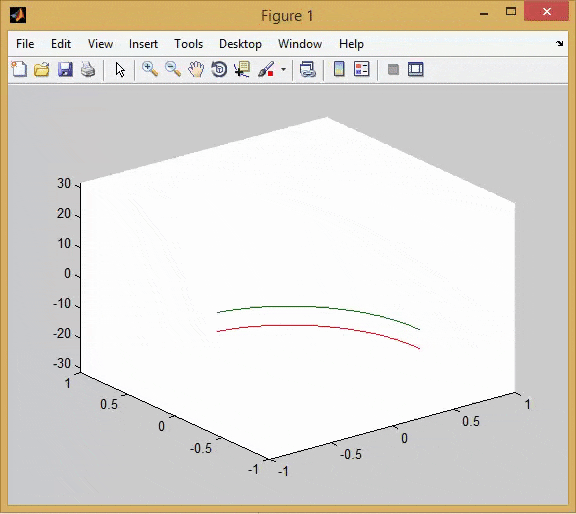Save figure using the floppy disk icon
576x514 pixels.
[x=65, y=69]
